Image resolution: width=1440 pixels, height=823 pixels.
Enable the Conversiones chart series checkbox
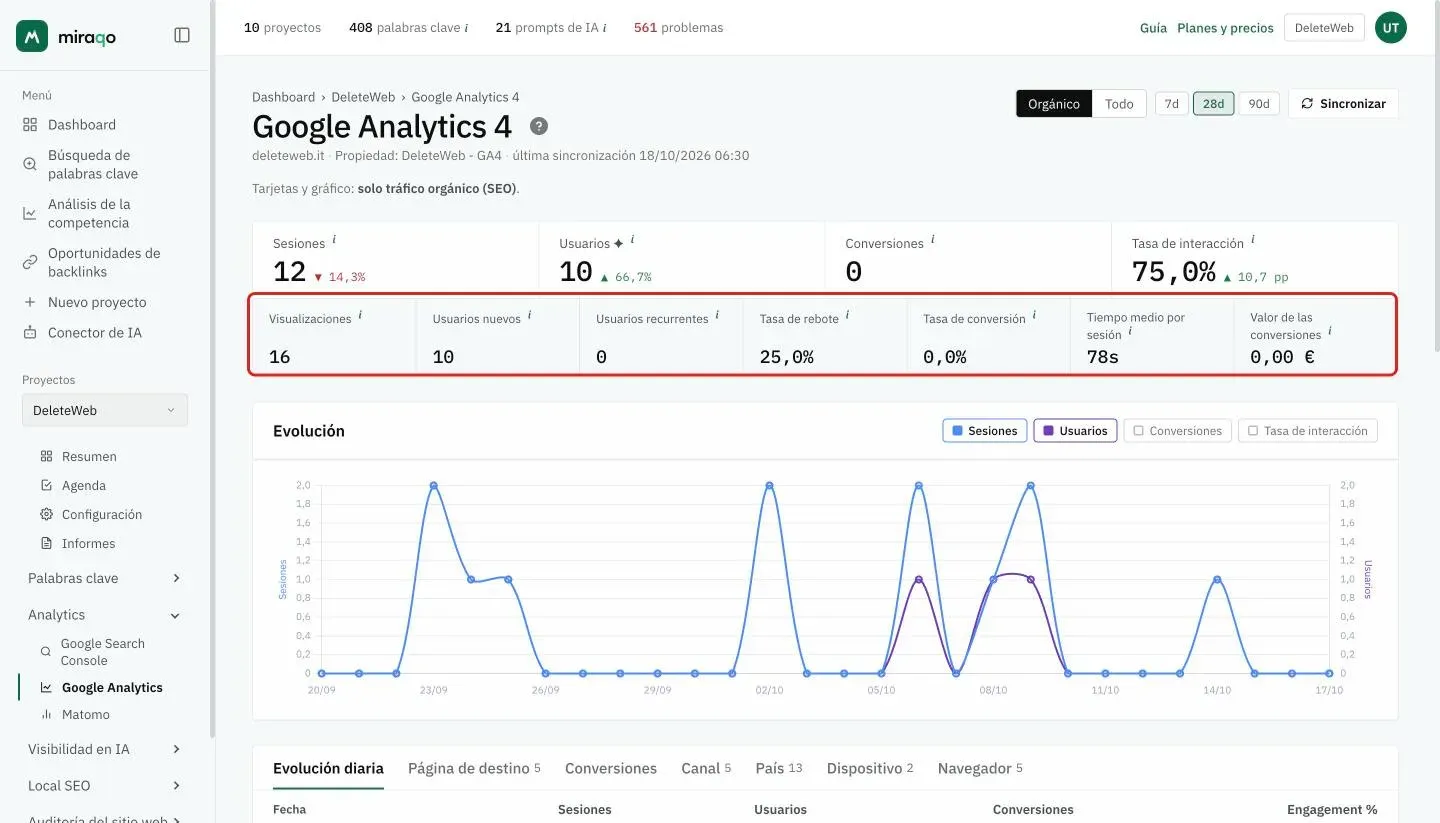[x=1139, y=431]
